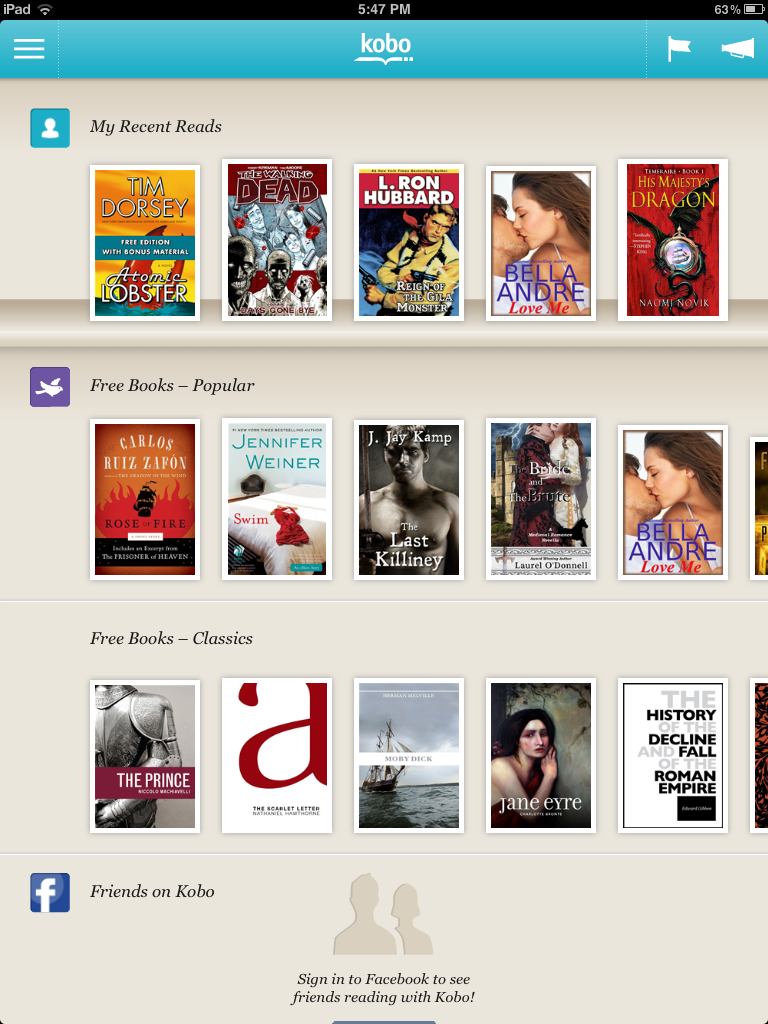The image size is (768, 1024).
Task: Tap 'Sign in to Facebook to see' text
Action: pyautogui.click(x=383, y=979)
